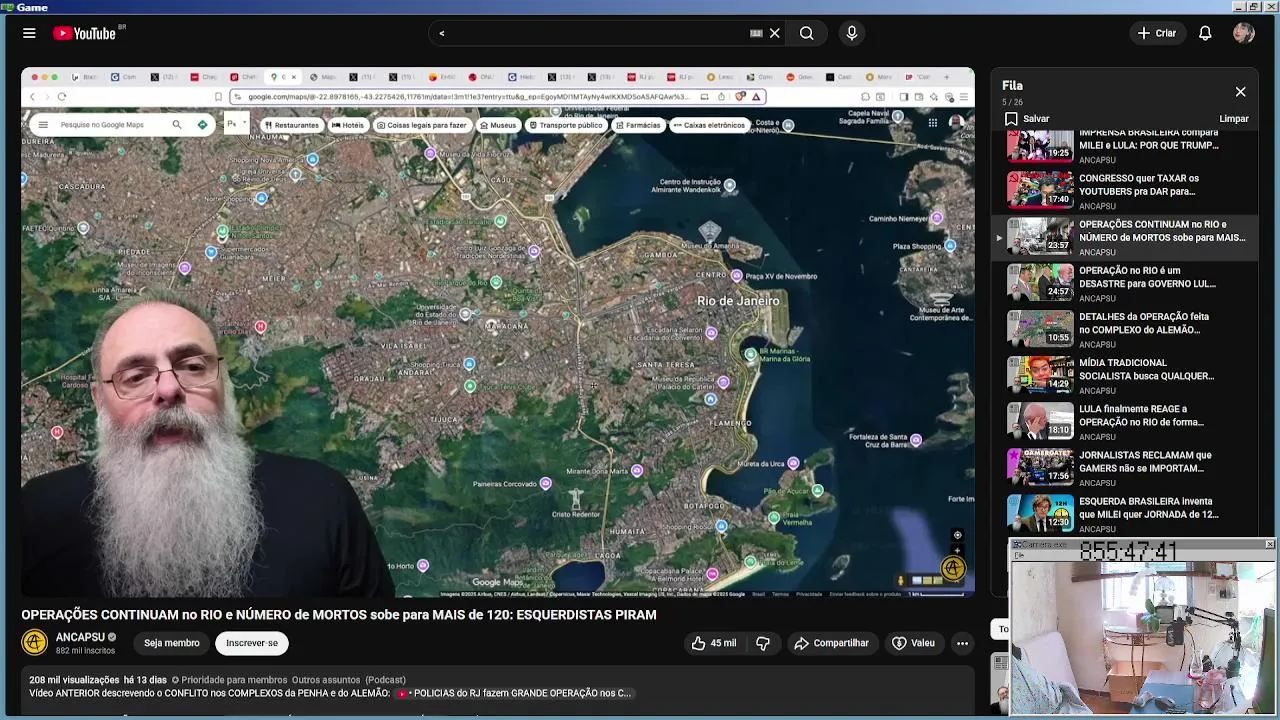Play queue video OPERAÇÃO no RIO é um DESASTRE
Viewport: 1280px width, 720px height.
pyautogui.click(x=1125, y=283)
